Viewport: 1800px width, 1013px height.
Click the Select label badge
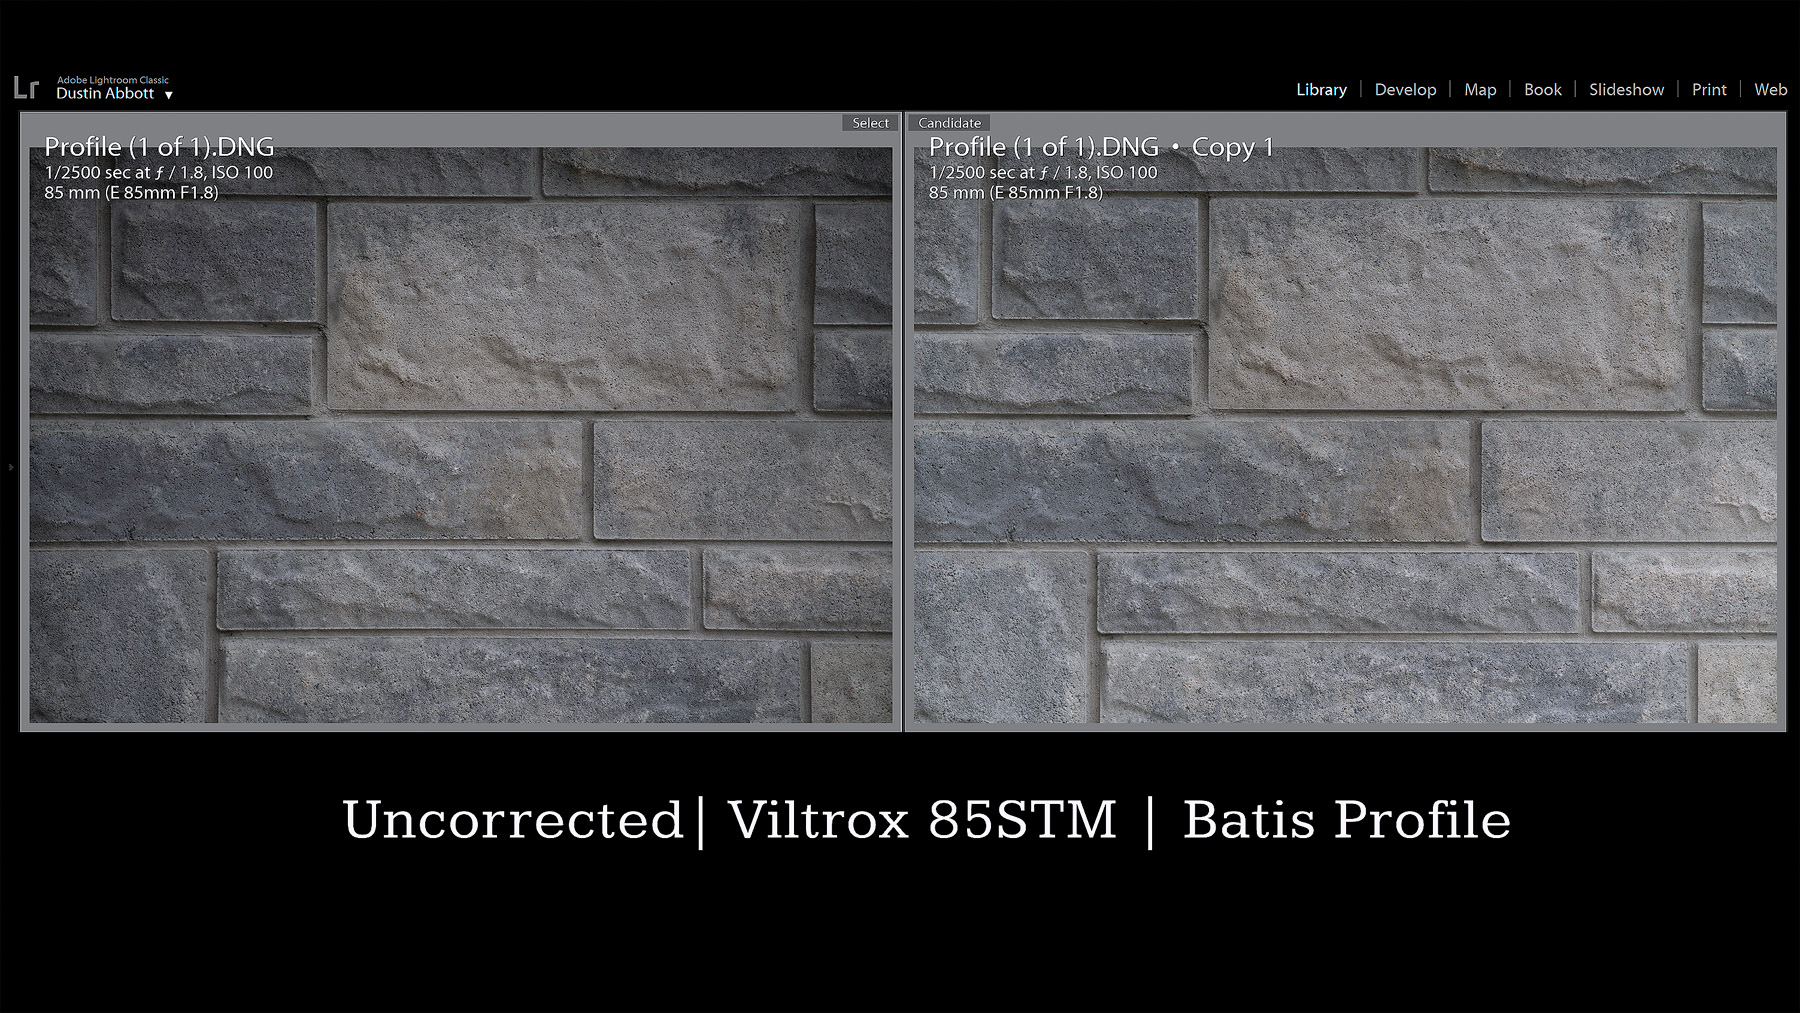870,123
